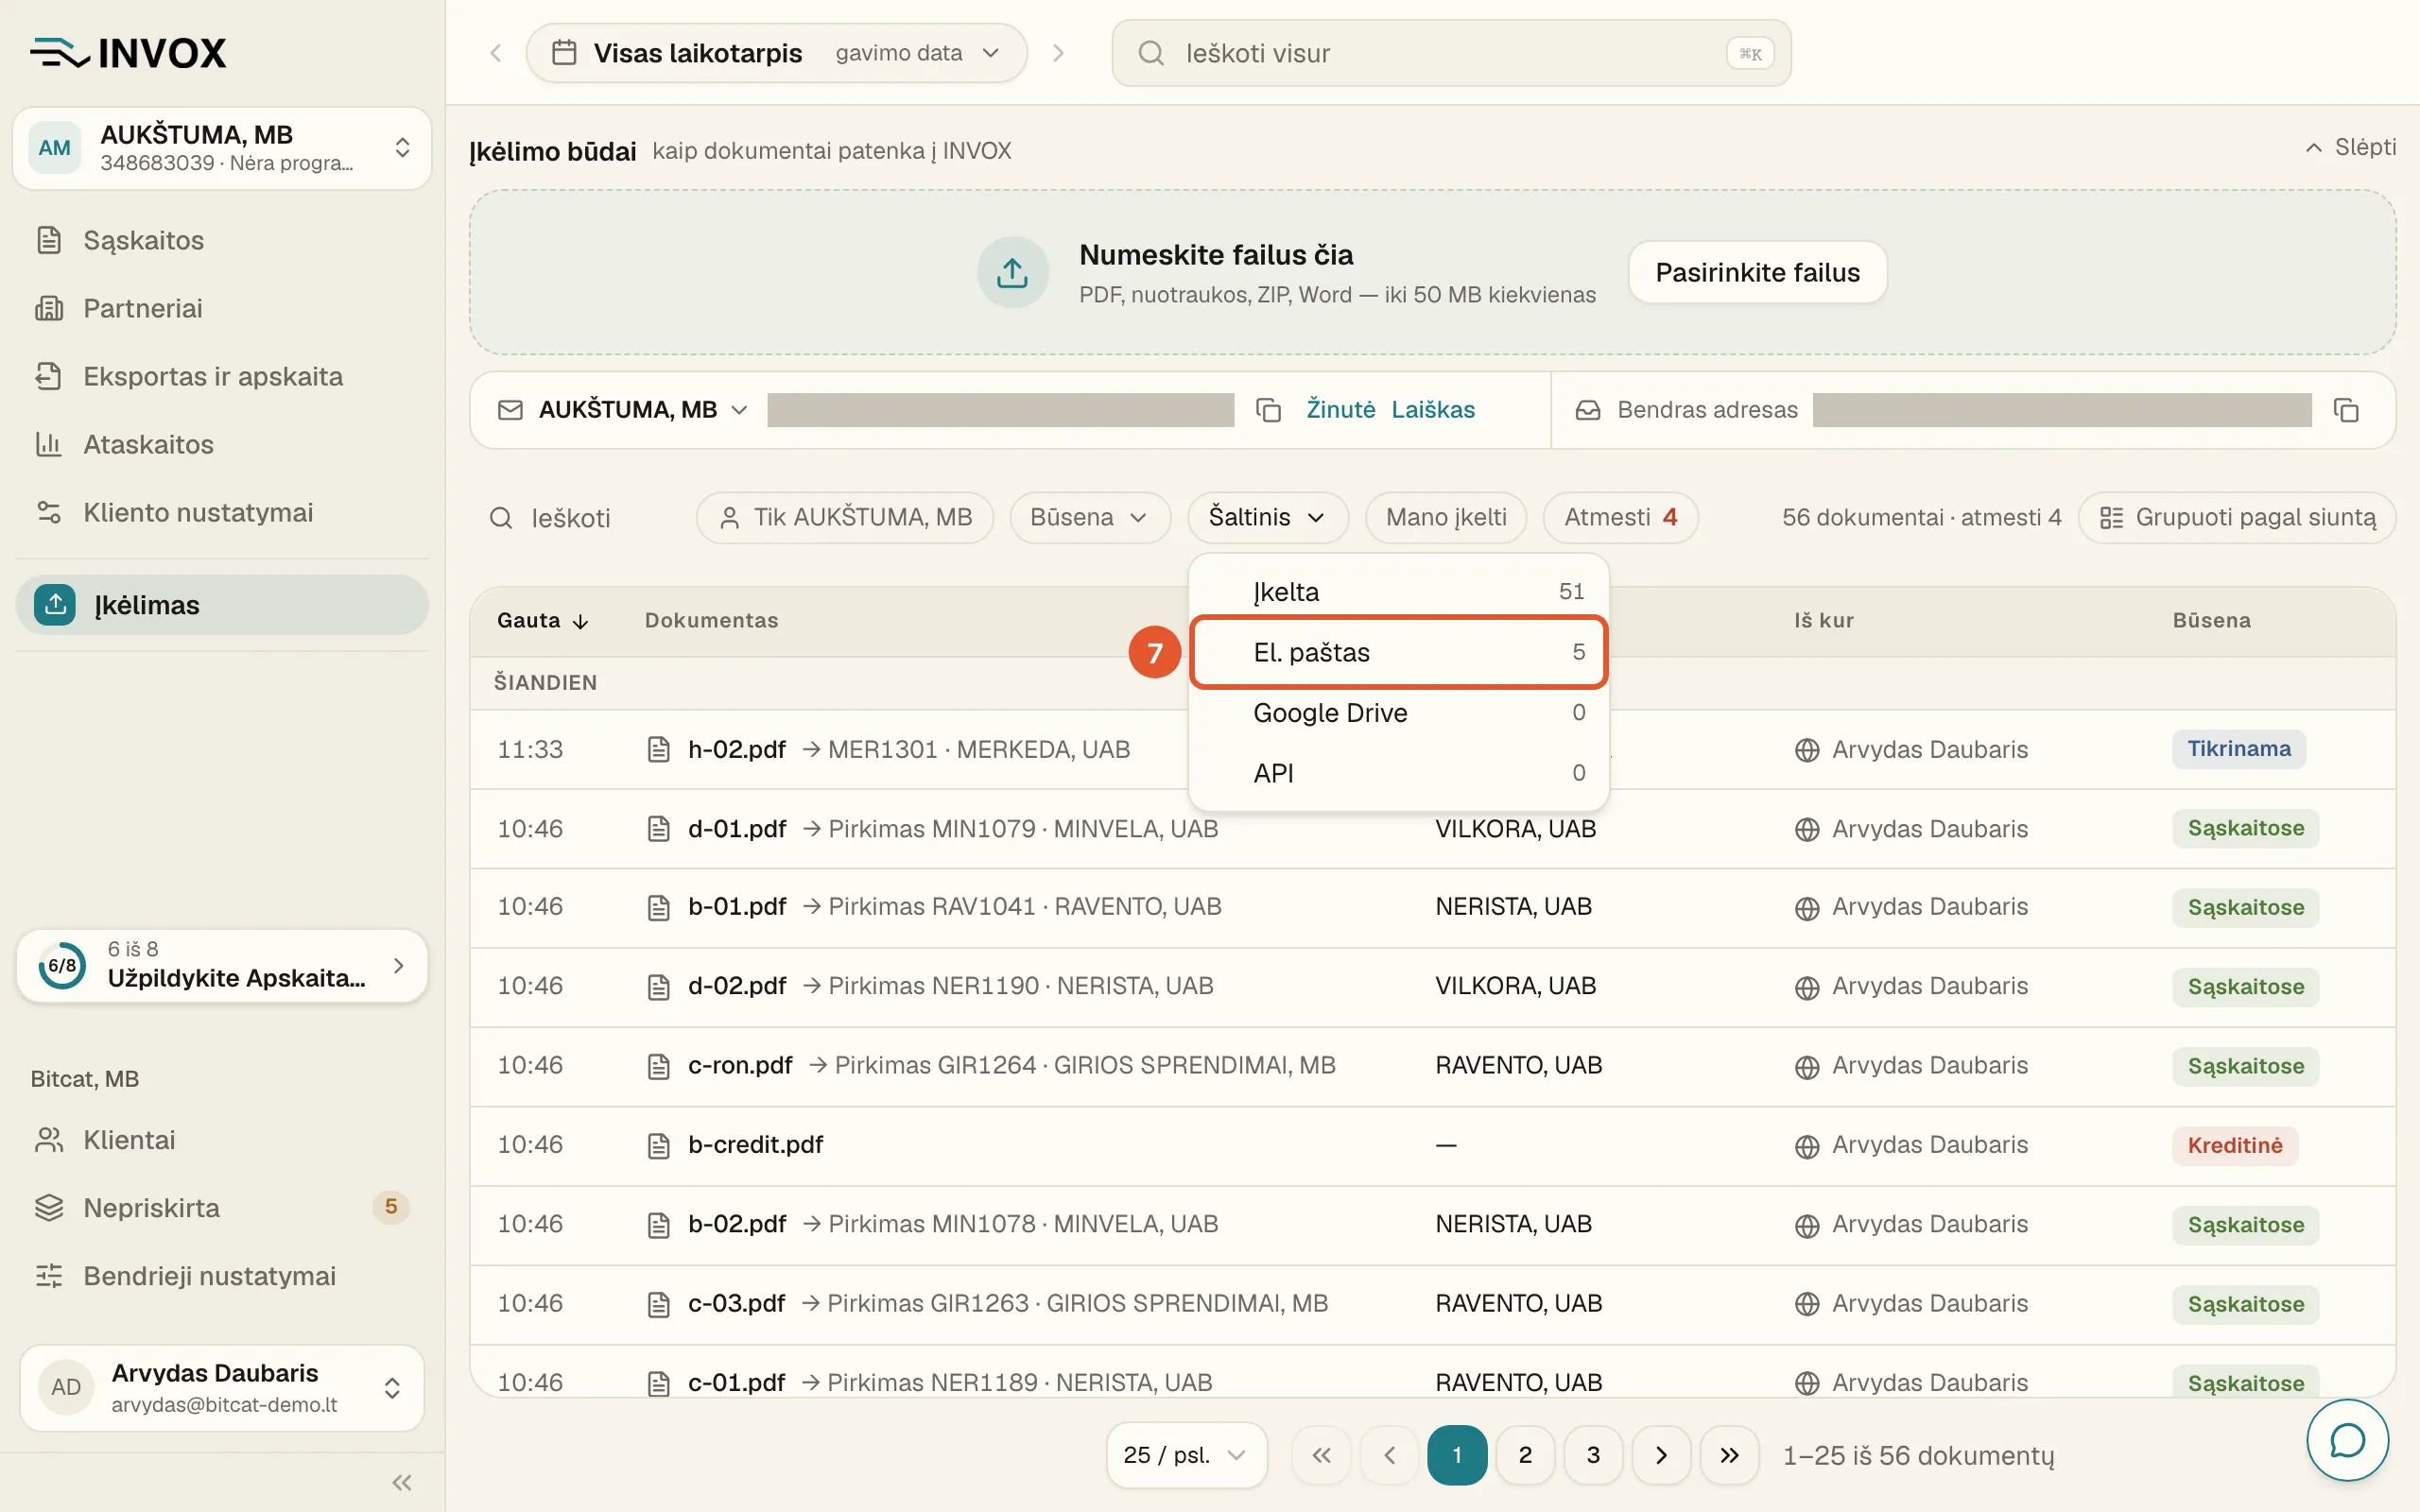Sort by Gauta column header
Screen dimensions: 2420x1512
point(543,621)
